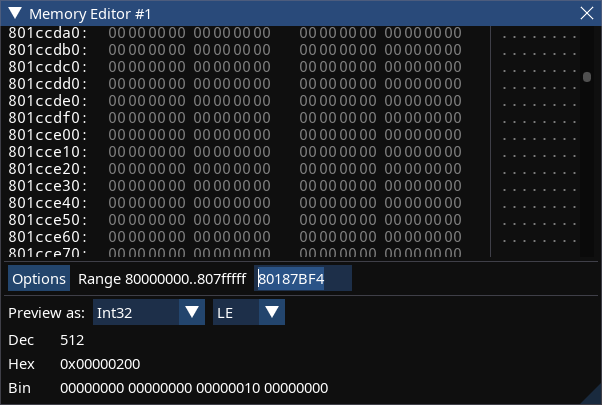Close the Memory Editor #1 window
The height and width of the screenshot is (405, 602).
tap(587, 13)
